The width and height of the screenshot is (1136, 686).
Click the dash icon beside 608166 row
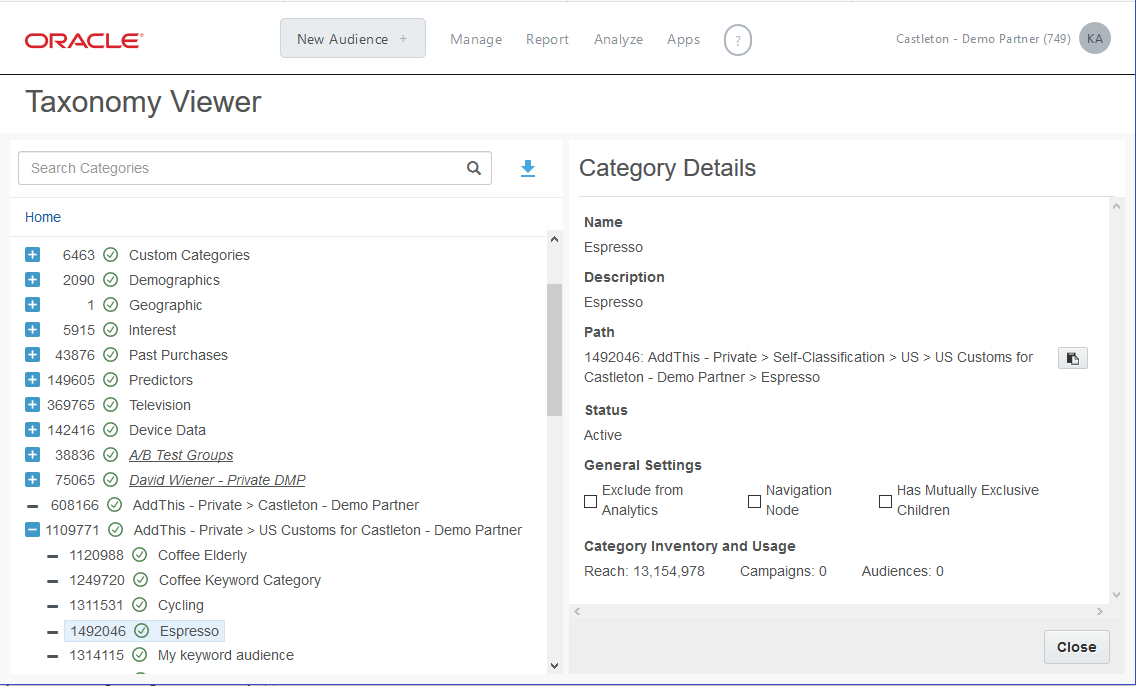(x=33, y=506)
